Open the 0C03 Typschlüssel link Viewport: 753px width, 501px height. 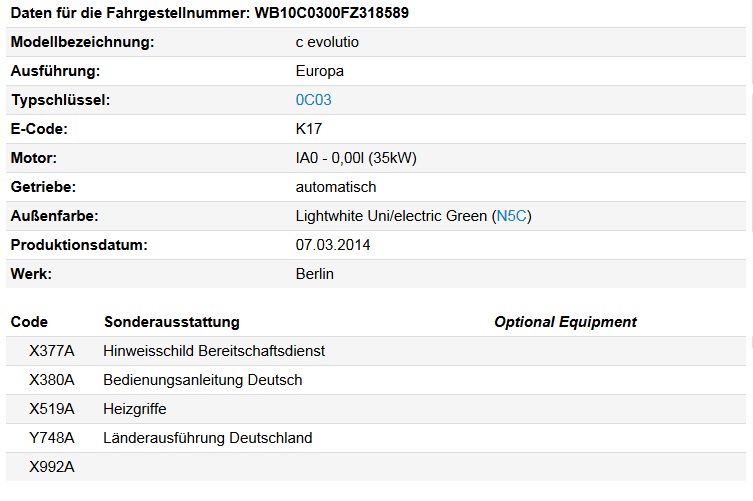click(313, 100)
